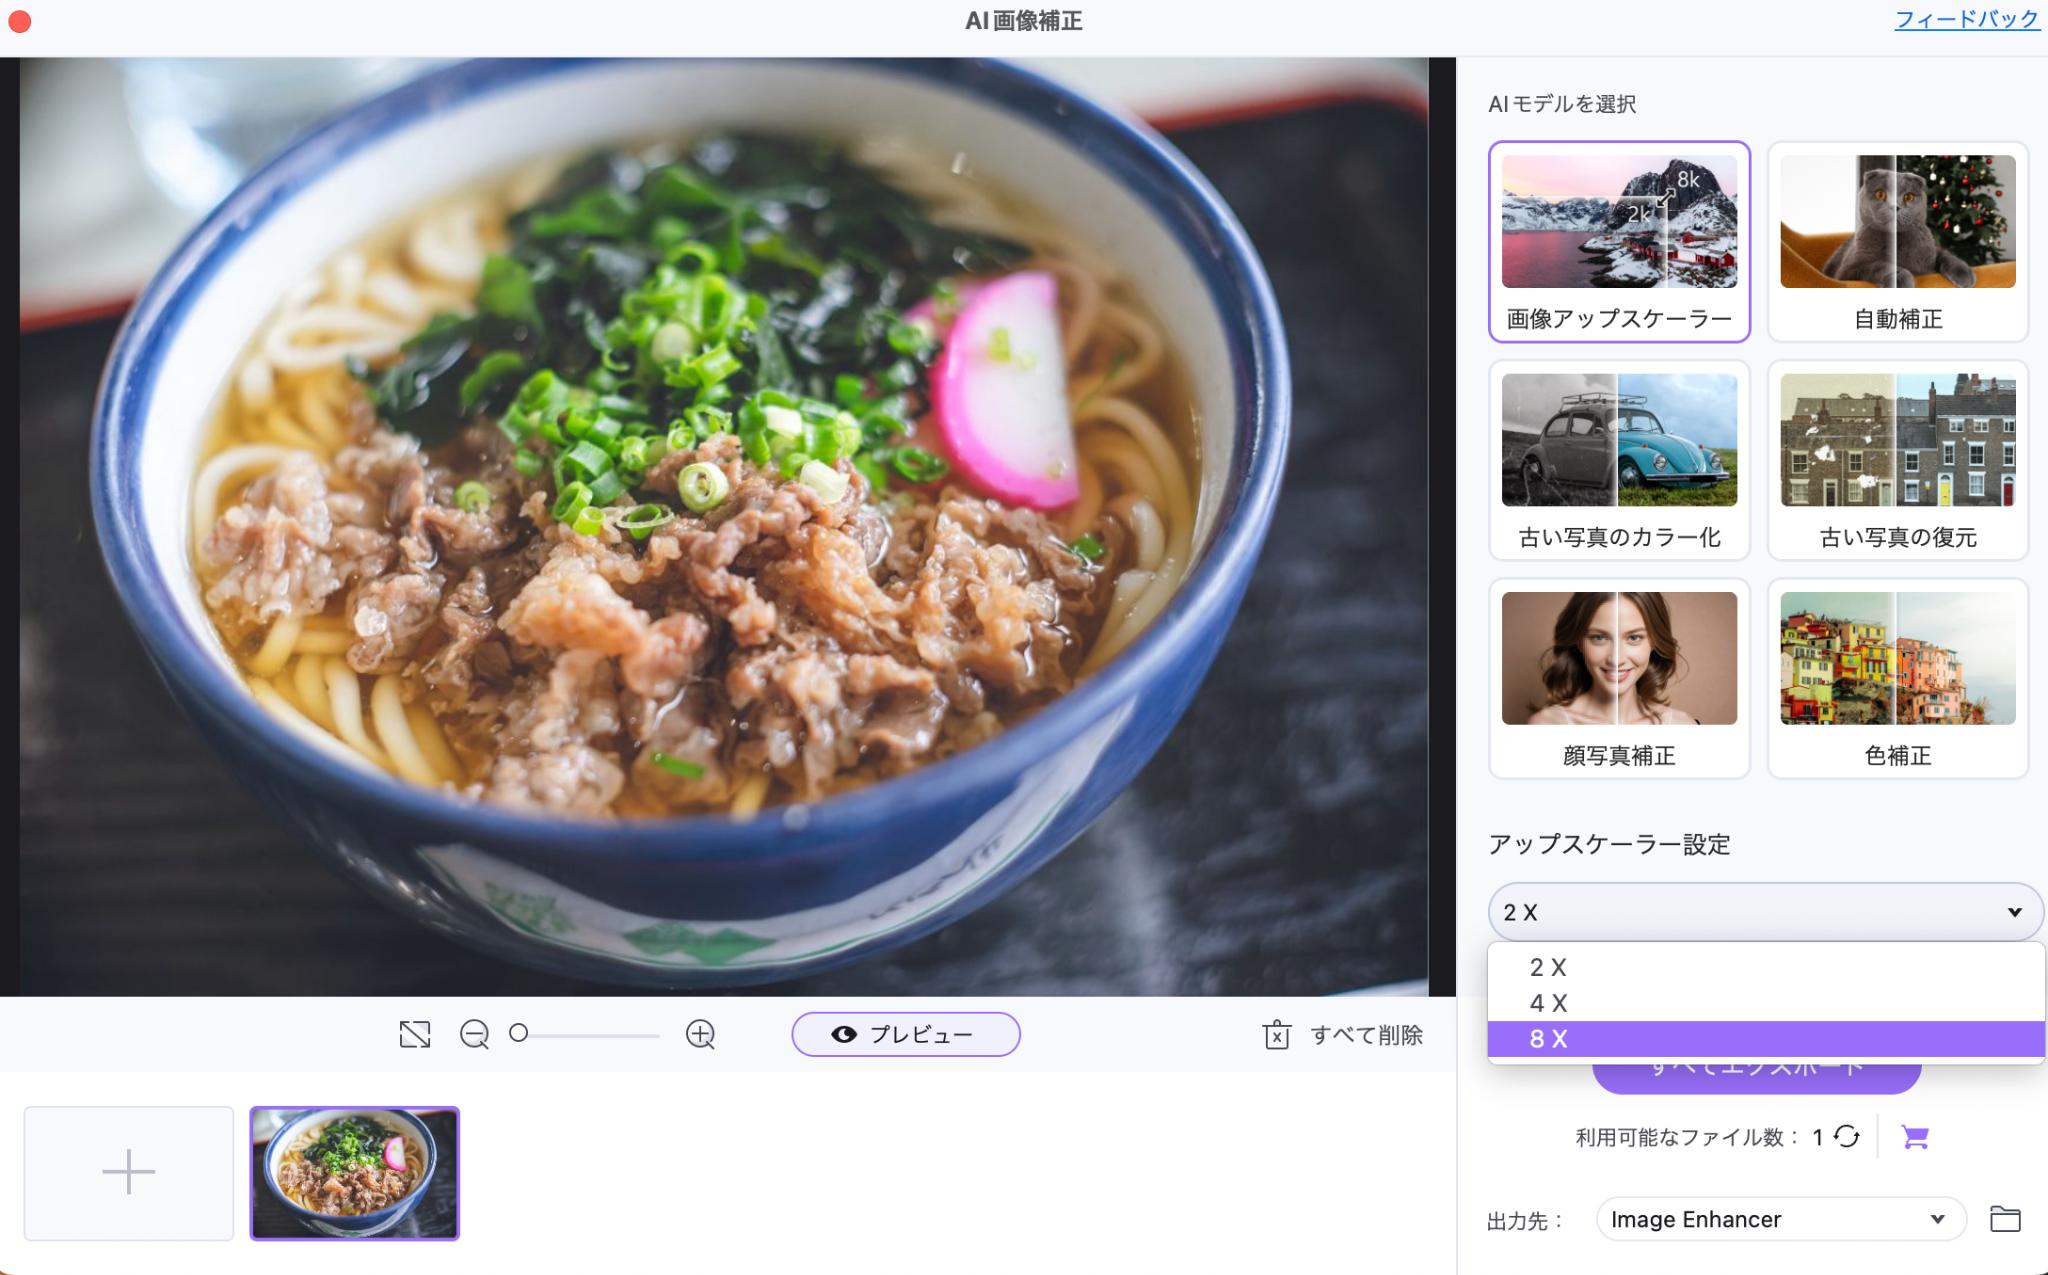This screenshot has height=1275, width=2048.
Task: Toggle zoom out magnifier control
Action: (x=476, y=1033)
